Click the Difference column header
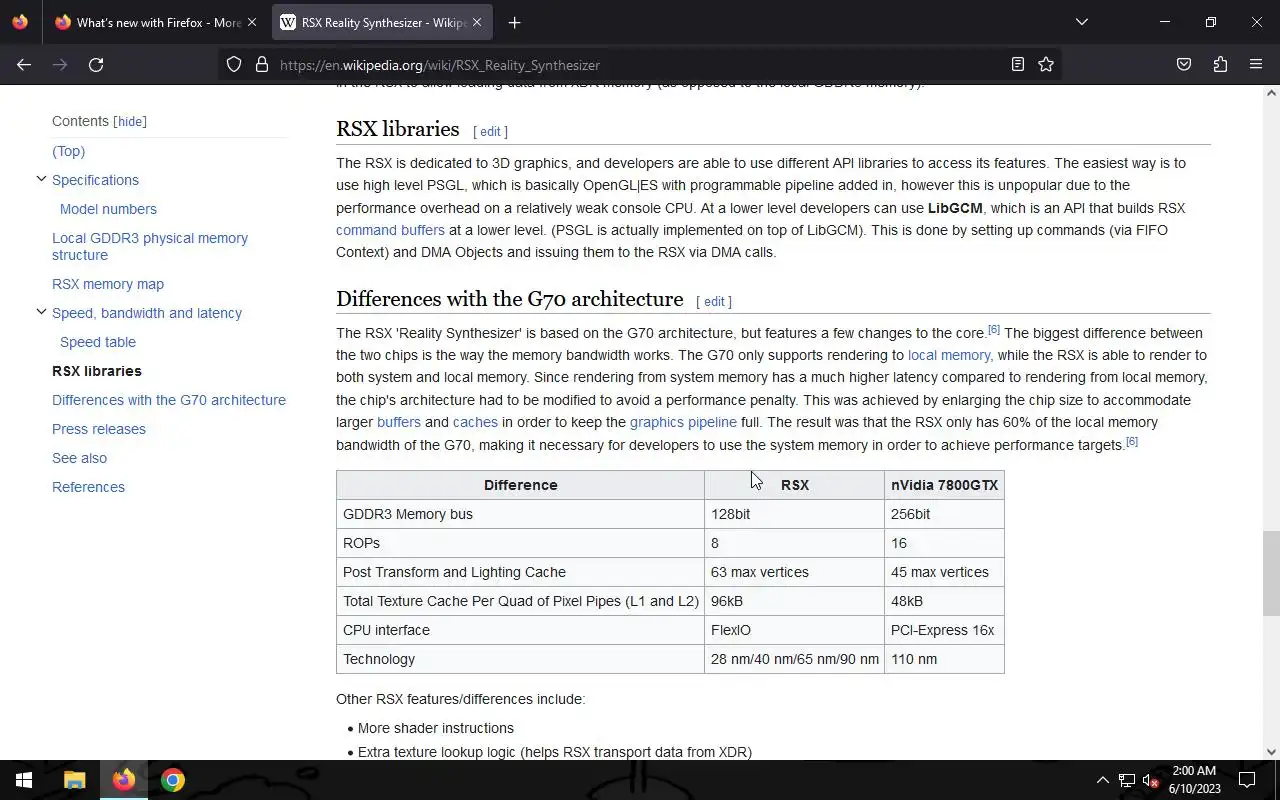 pos(521,485)
